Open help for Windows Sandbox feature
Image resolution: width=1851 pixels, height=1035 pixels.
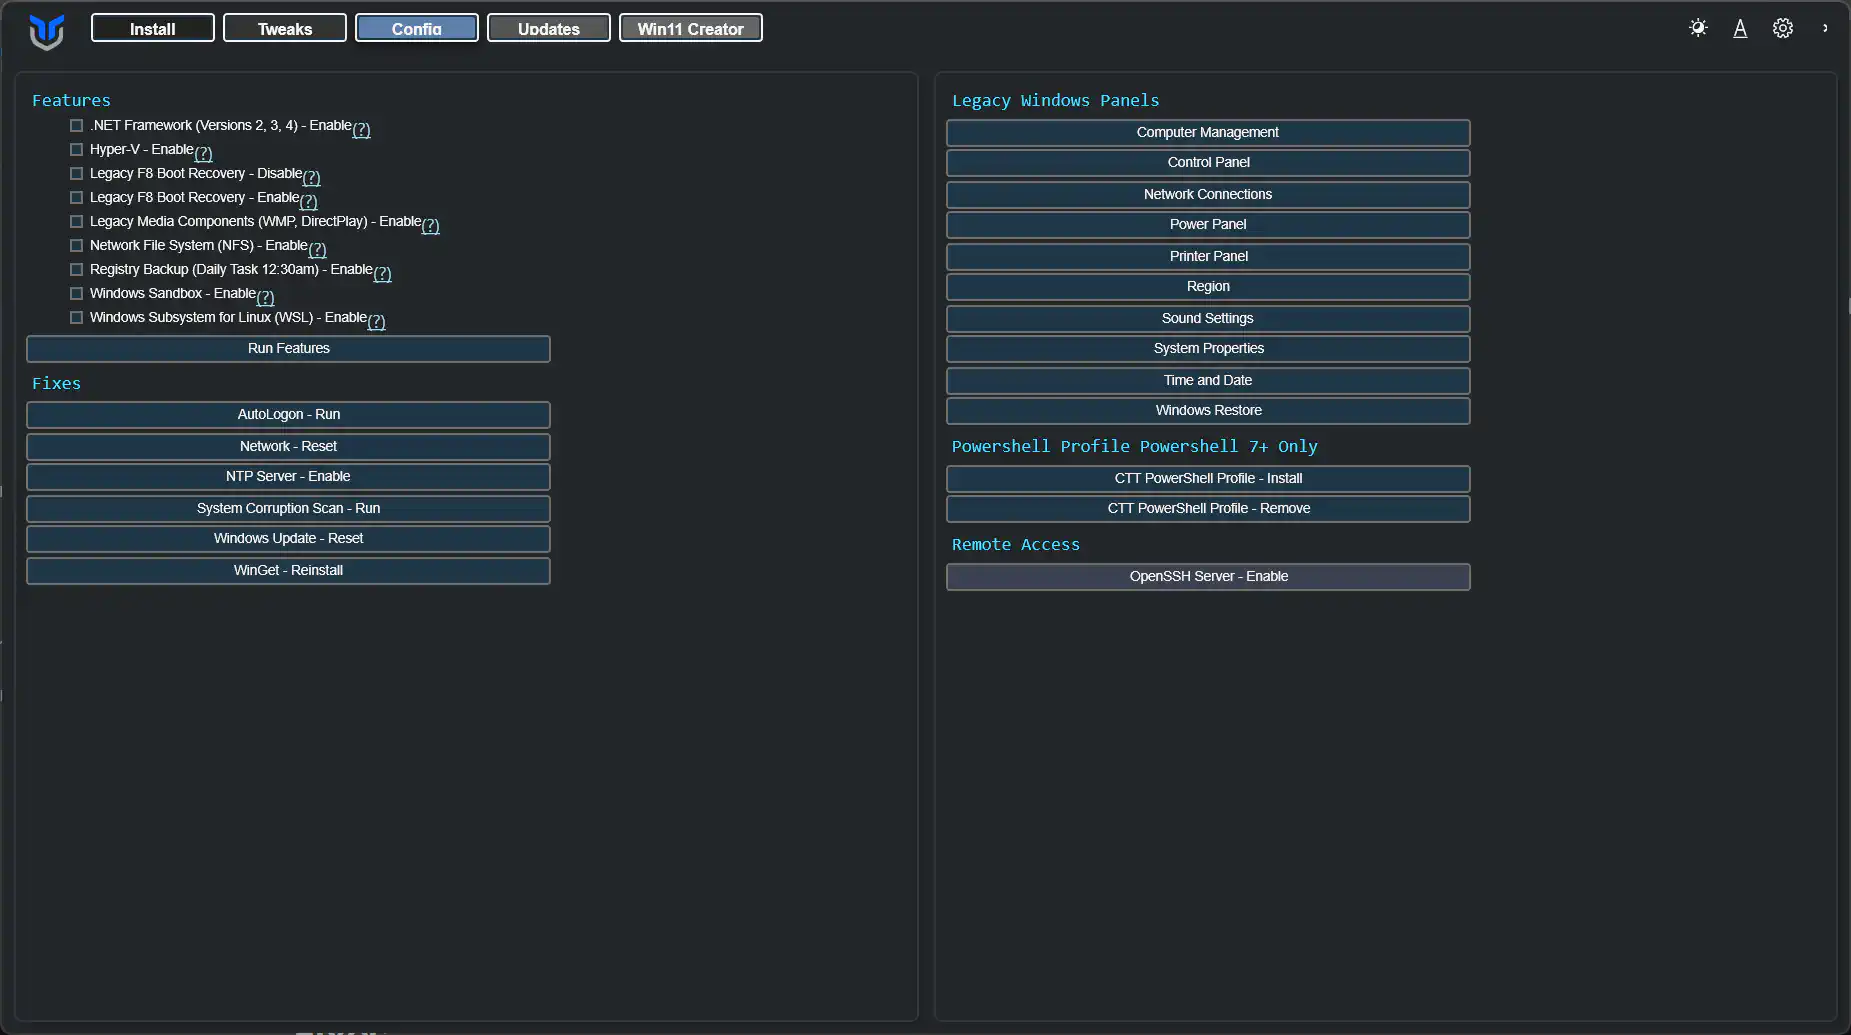tap(265, 297)
